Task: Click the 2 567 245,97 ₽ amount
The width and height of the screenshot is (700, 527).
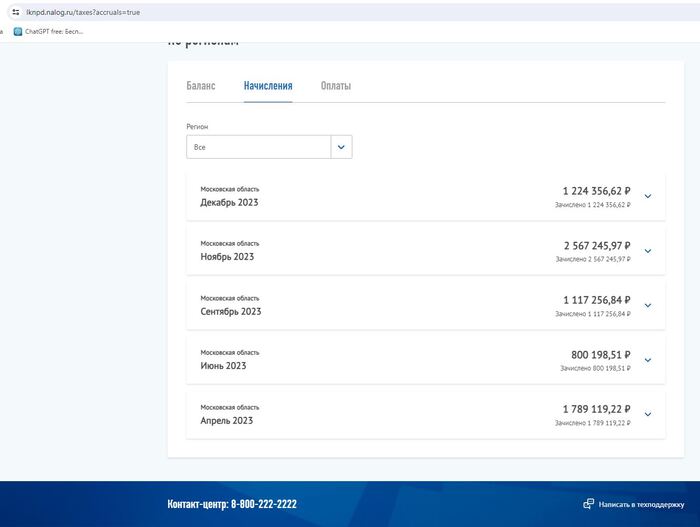Action: coord(596,245)
